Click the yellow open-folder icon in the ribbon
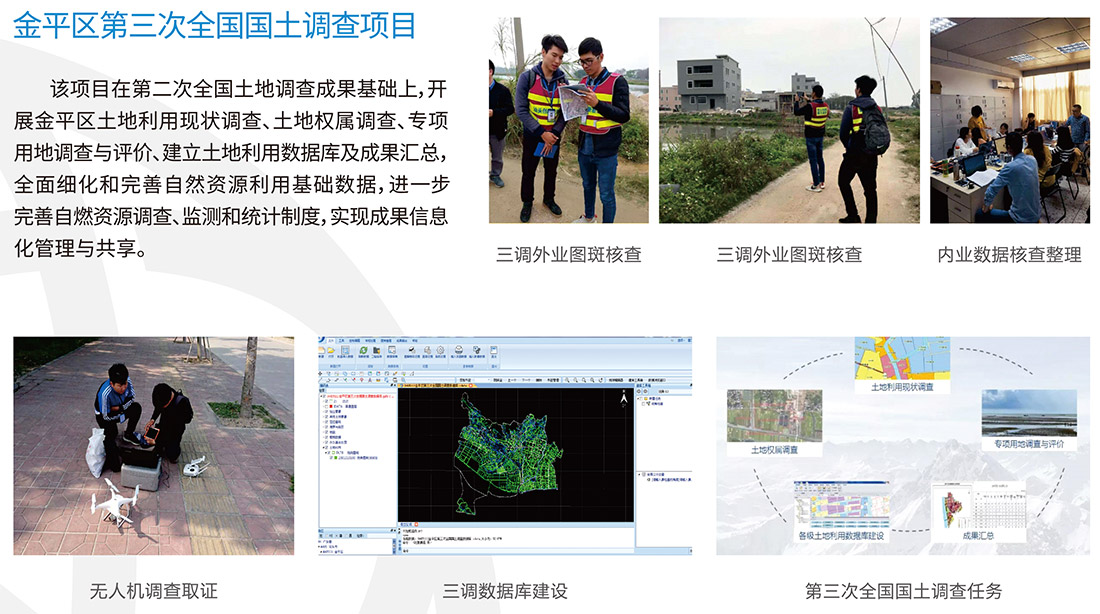 330,349
